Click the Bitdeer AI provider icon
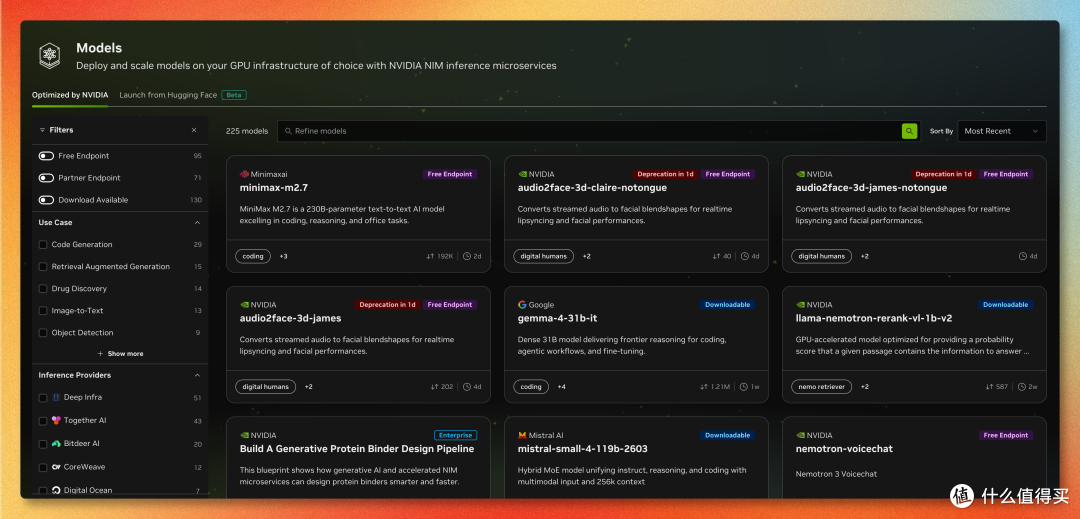Viewport: 1080px width, 519px height. [x=56, y=443]
